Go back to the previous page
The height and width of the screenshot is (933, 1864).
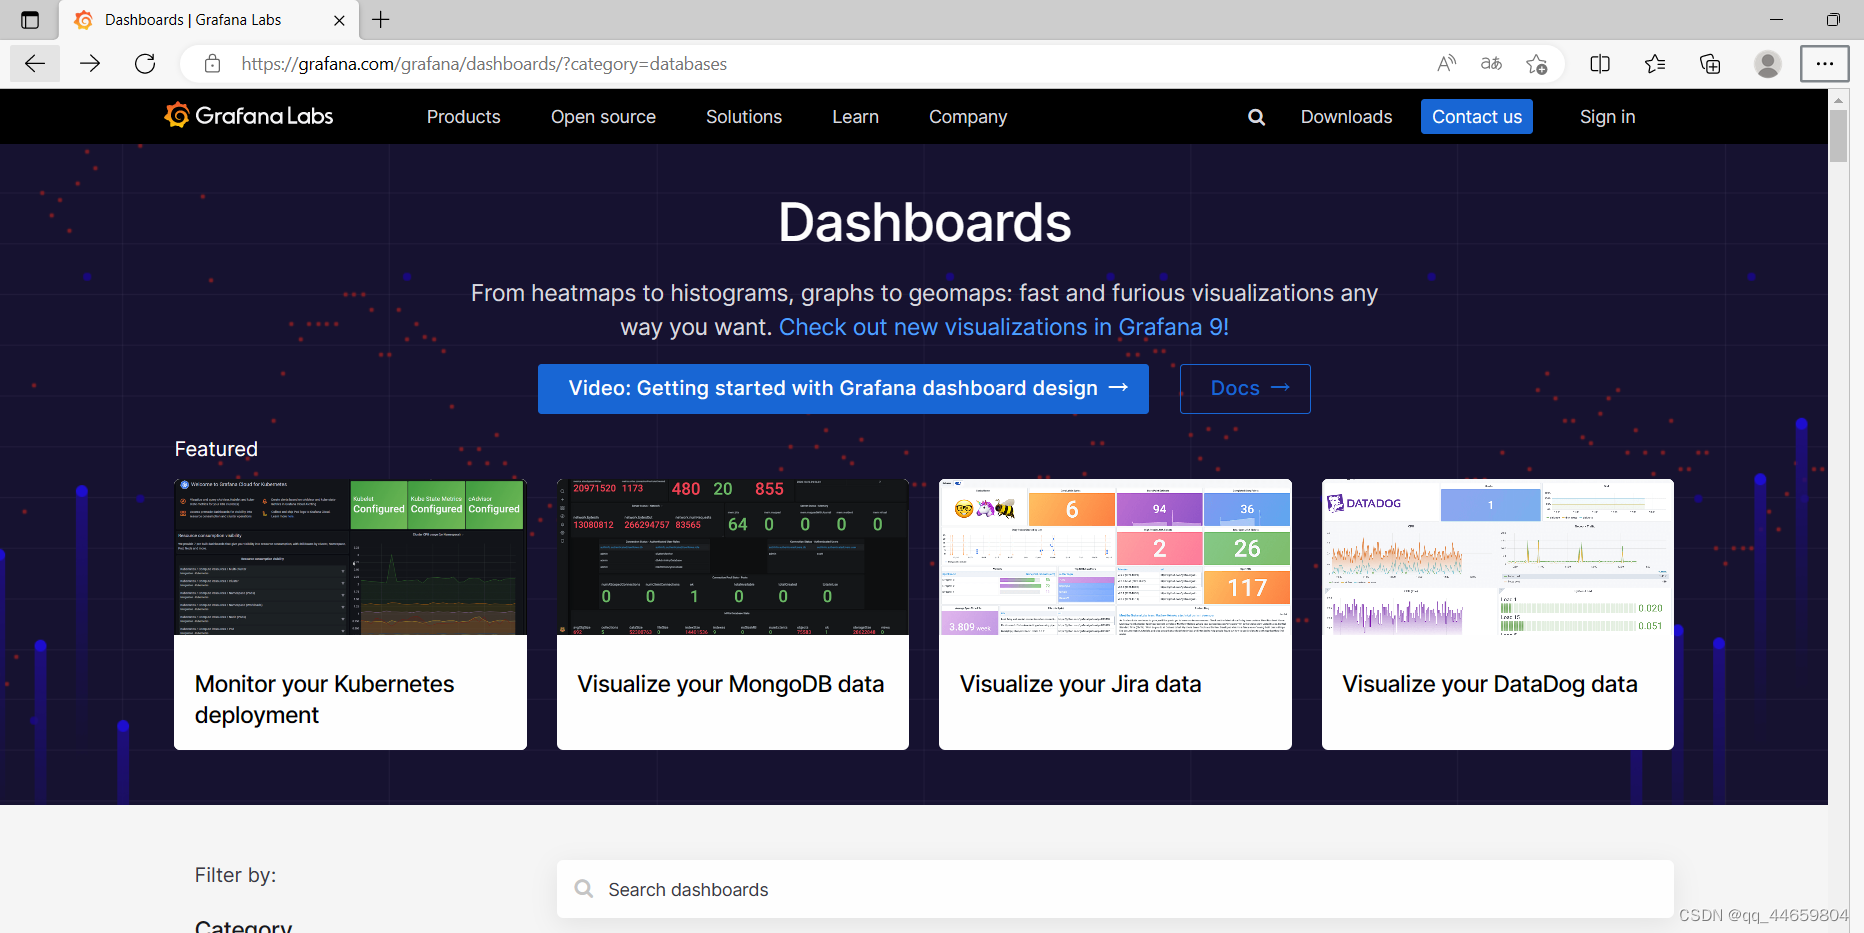(35, 64)
